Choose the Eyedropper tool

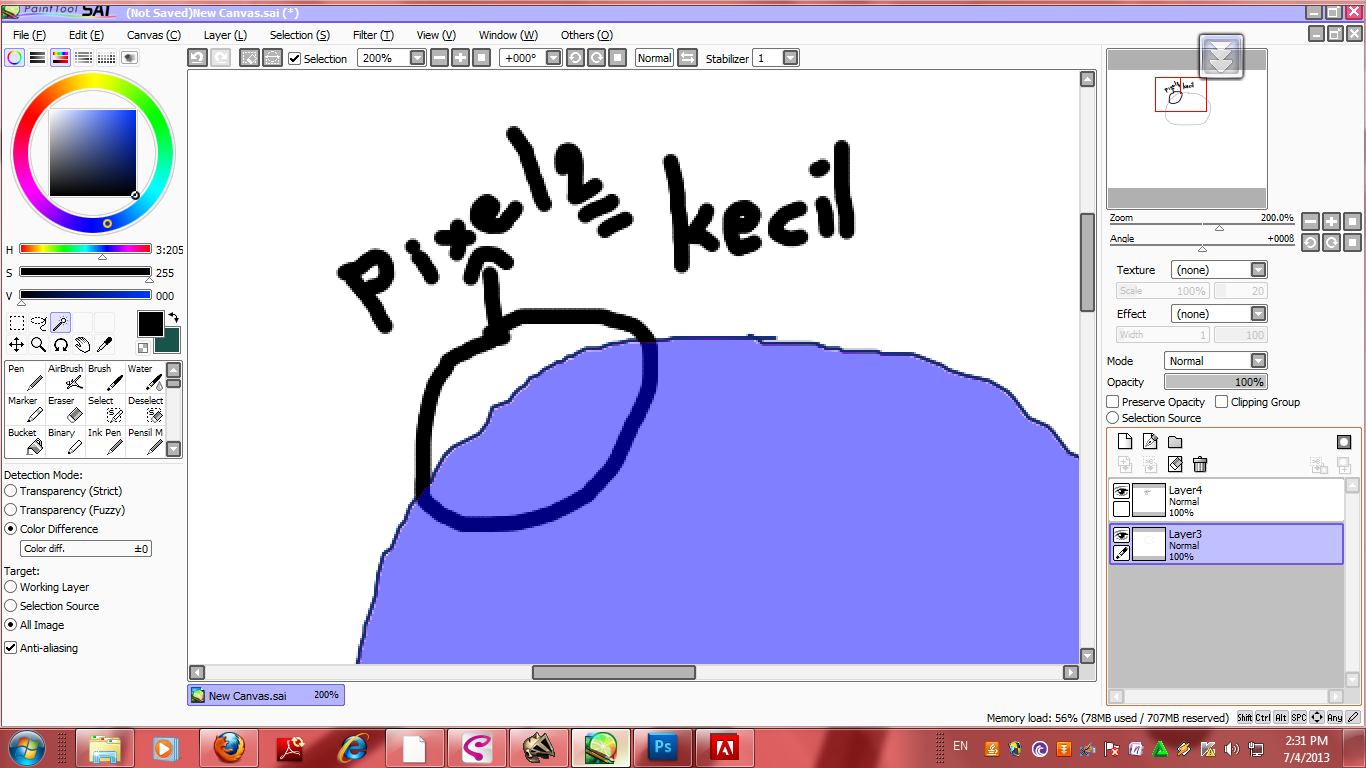105,344
